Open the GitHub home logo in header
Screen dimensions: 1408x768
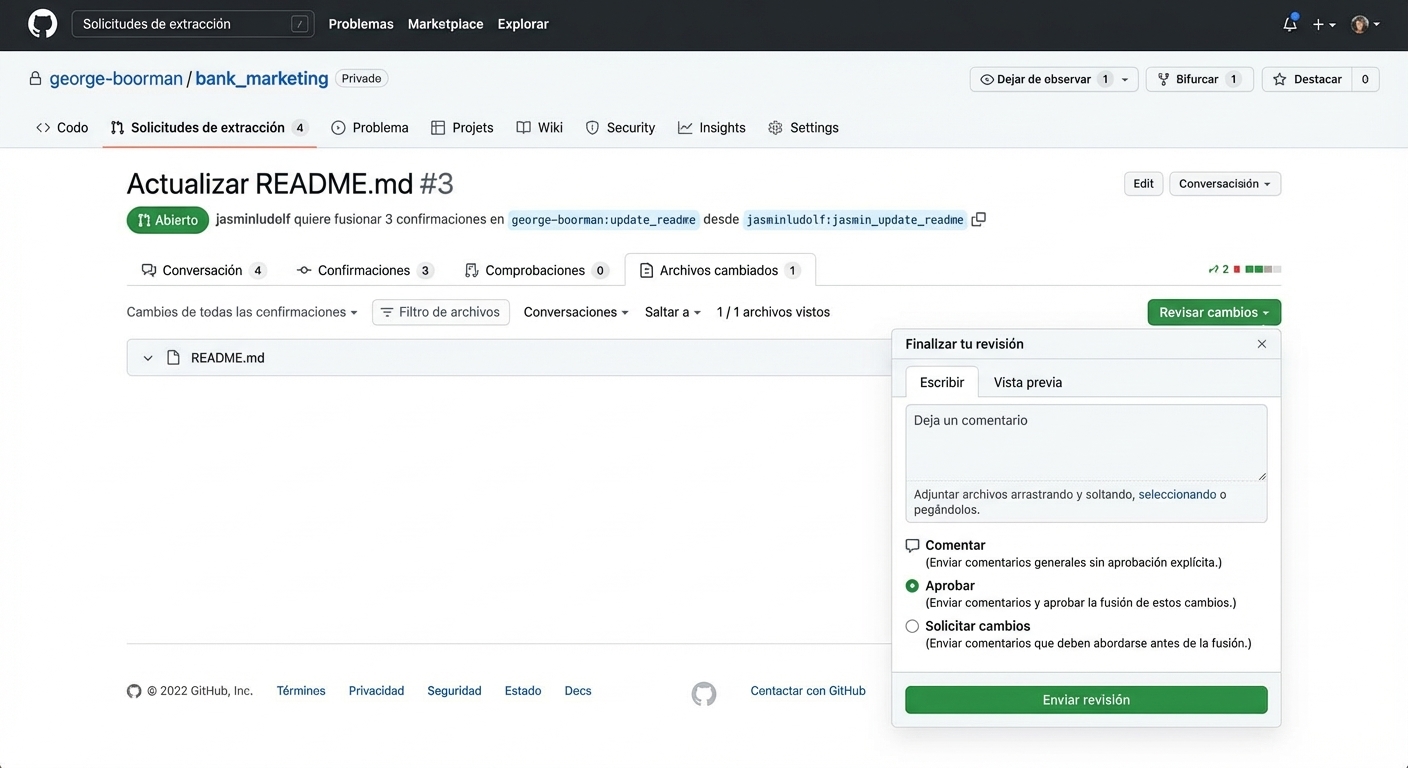42,24
